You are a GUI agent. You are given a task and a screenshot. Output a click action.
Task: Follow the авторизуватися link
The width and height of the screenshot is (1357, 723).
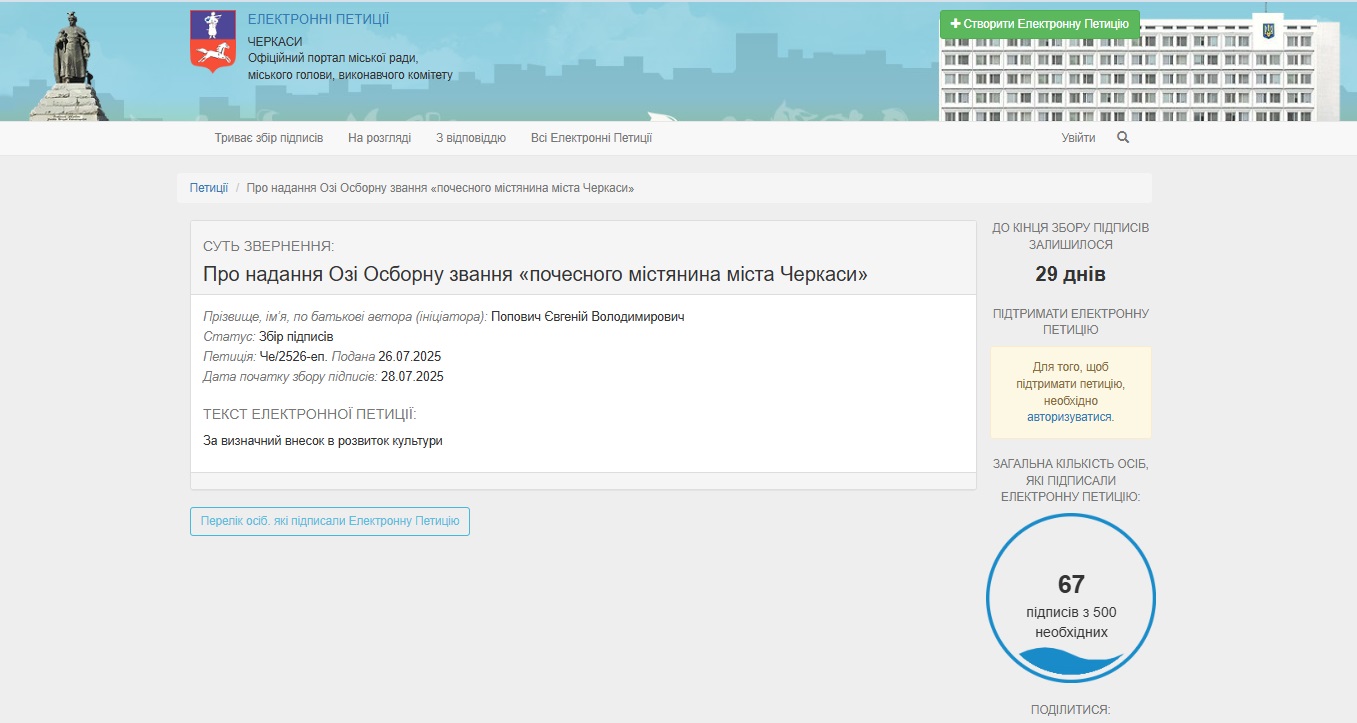[1069, 417]
